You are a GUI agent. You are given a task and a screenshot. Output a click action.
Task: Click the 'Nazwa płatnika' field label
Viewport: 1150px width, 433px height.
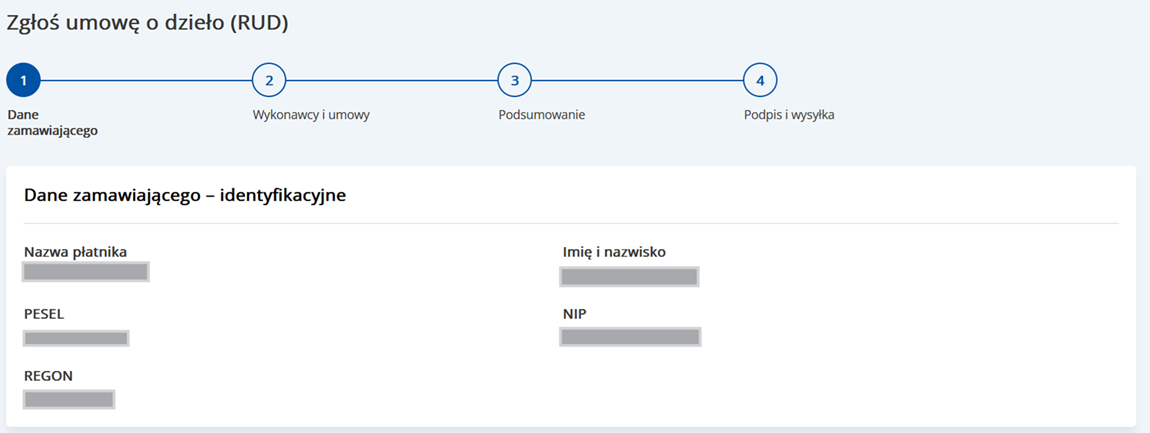(75, 251)
